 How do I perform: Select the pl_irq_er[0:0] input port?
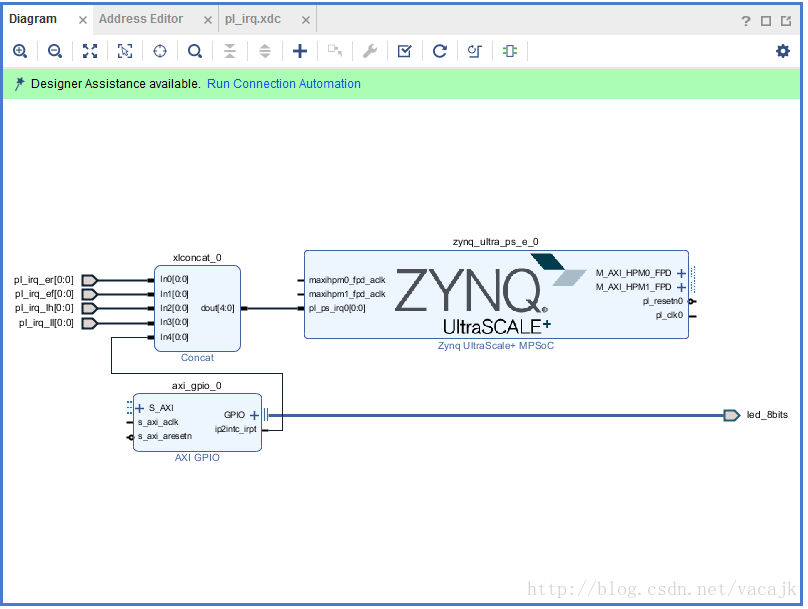tap(90, 280)
